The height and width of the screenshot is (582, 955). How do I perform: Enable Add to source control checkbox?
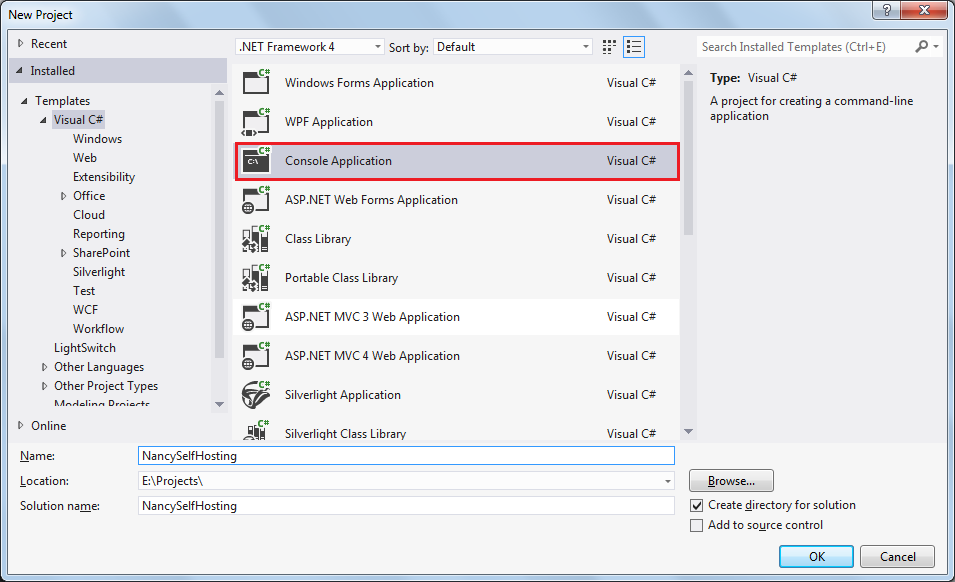(x=697, y=526)
